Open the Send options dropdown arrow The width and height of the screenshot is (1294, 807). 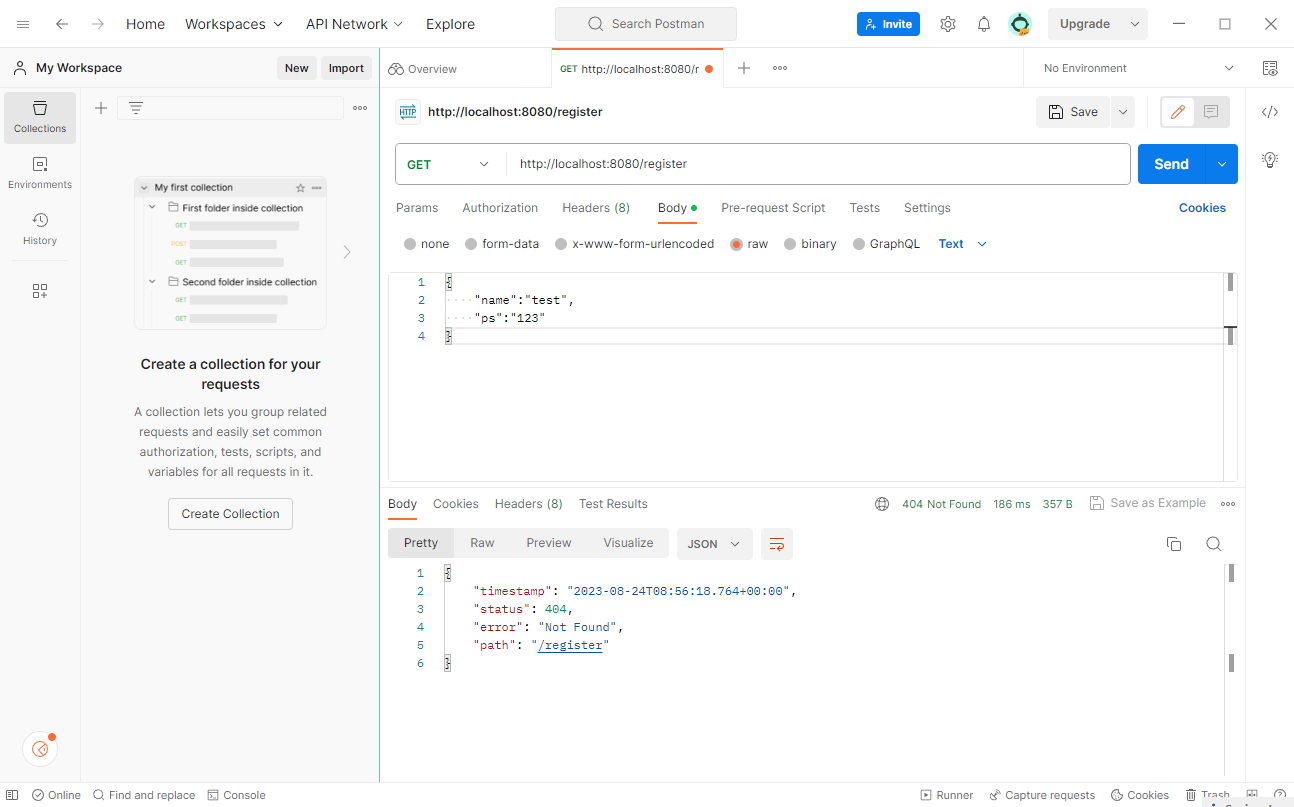(x=1222, y=164)
